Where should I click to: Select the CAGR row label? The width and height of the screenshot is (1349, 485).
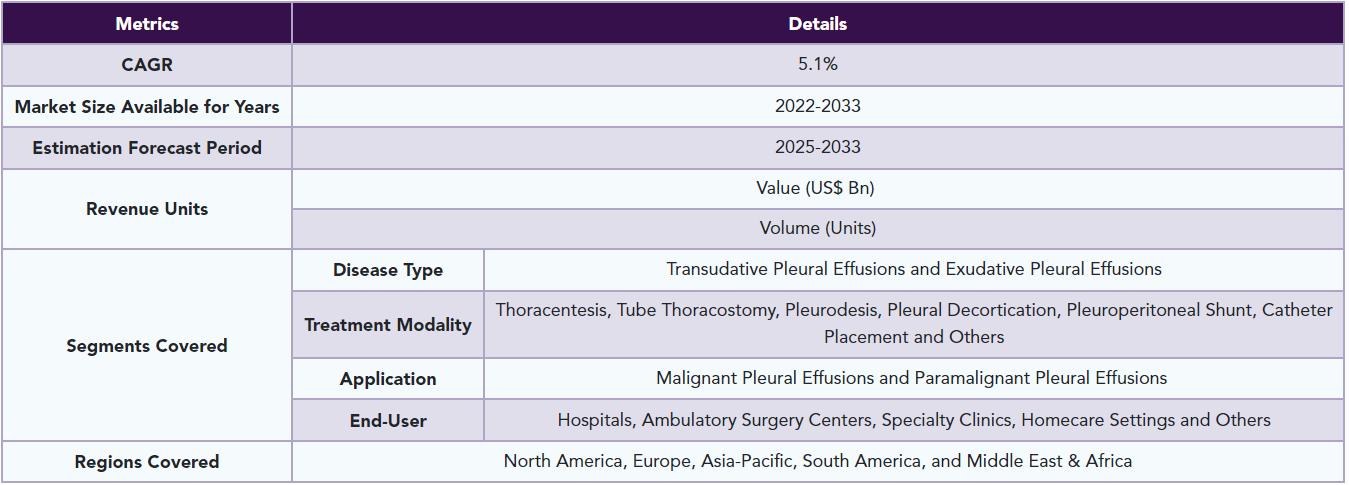click(147, 65)
